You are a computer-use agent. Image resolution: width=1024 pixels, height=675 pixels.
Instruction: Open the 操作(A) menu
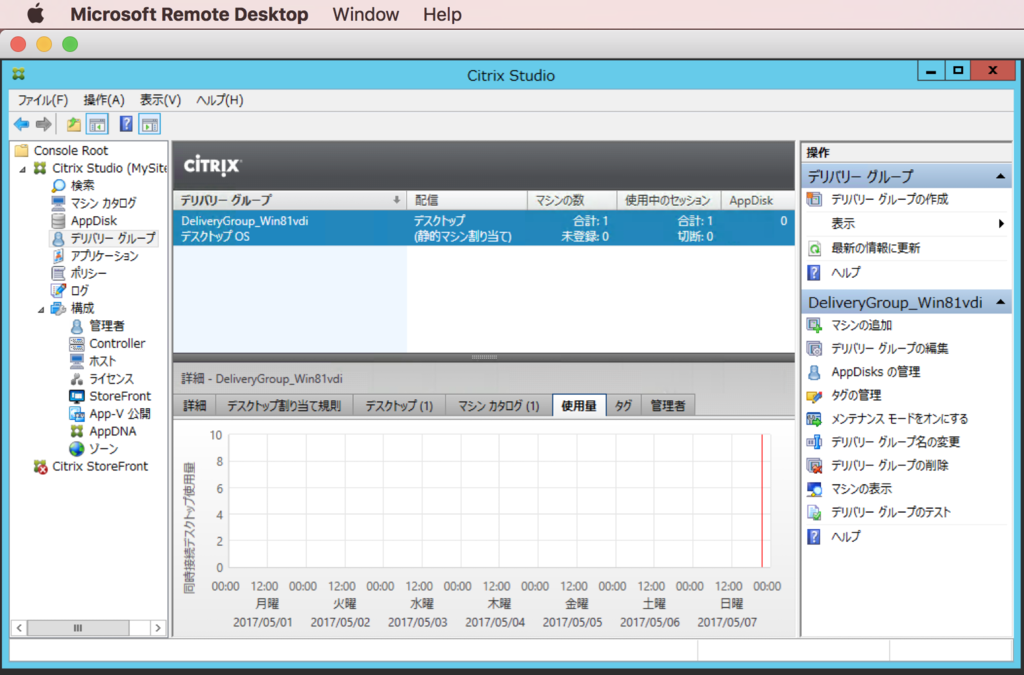104,100
